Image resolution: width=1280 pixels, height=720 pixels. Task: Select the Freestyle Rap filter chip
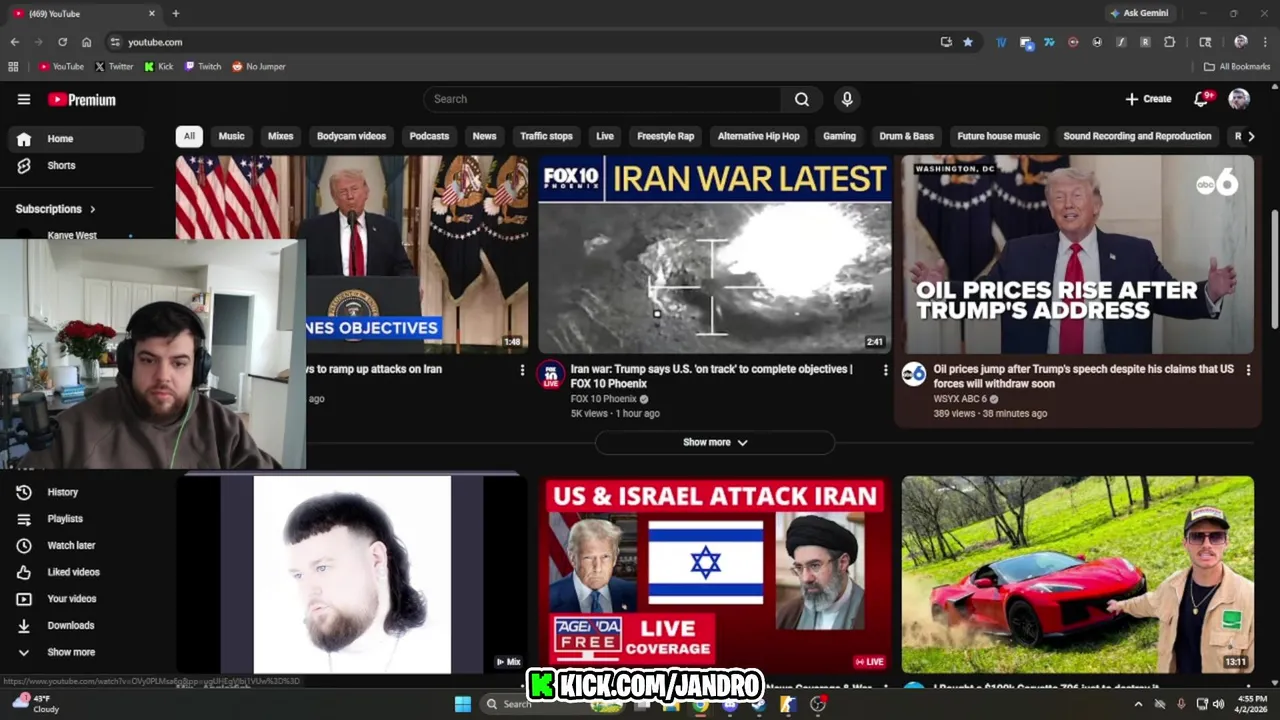[x=665, y=136]
